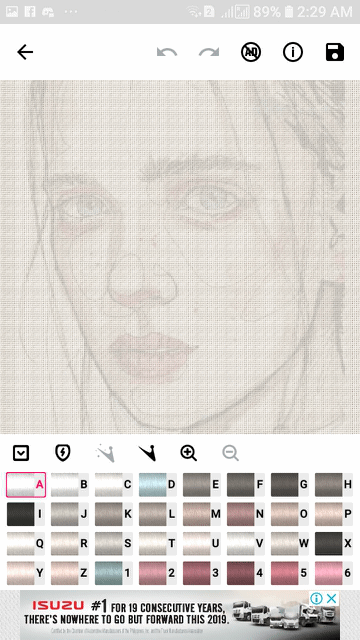Tap the battery indicator in status bar
Viewport: 360px width, 640px height.
tap(289, 11)
